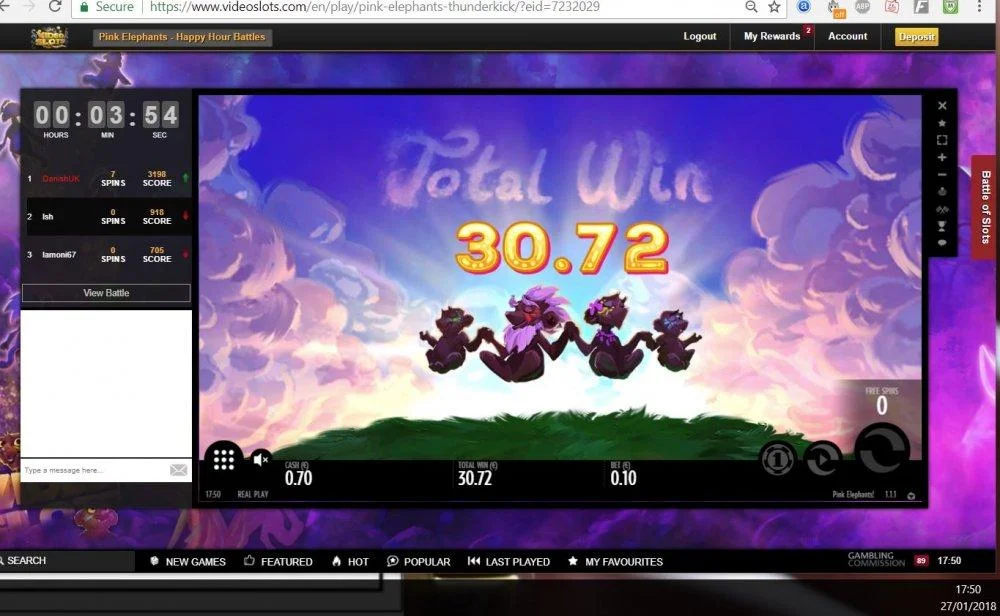Click the View Battle button

point(106,293)
